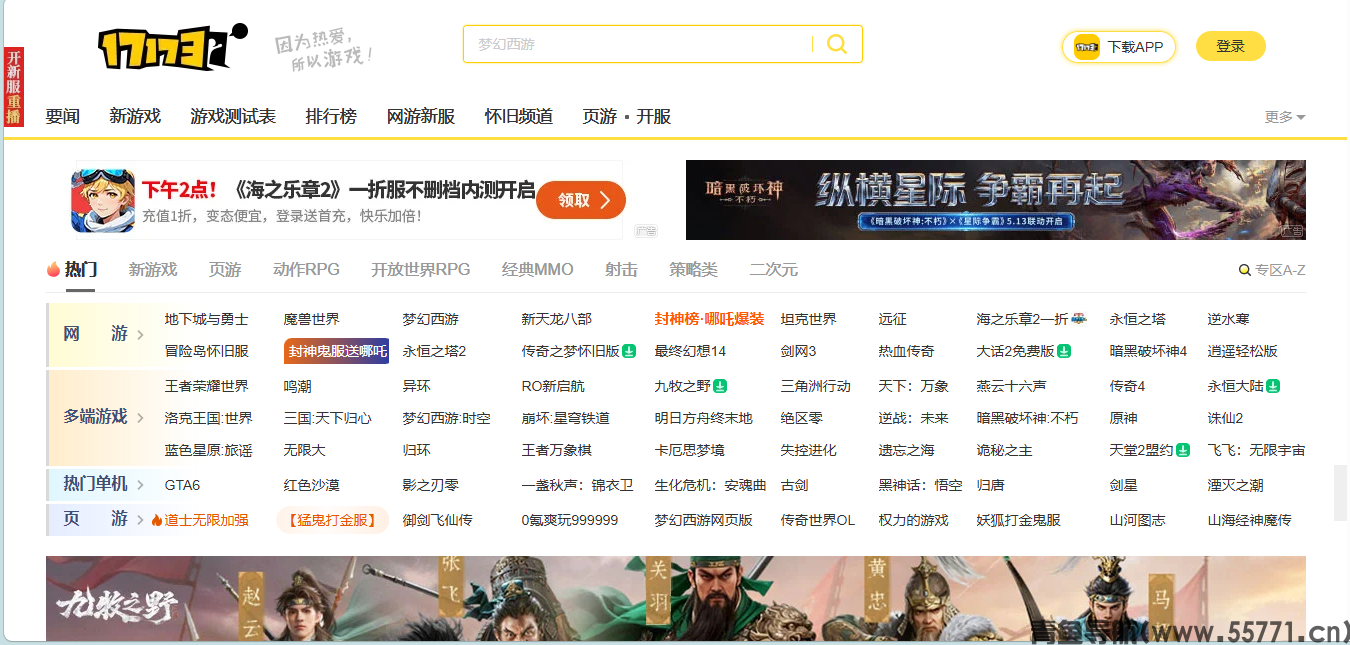Image resolution: width=1350 pixels, height=645 pixels.
Task: Switch to the 开放世界RPG tab
Action: click(x=420, y=270)
